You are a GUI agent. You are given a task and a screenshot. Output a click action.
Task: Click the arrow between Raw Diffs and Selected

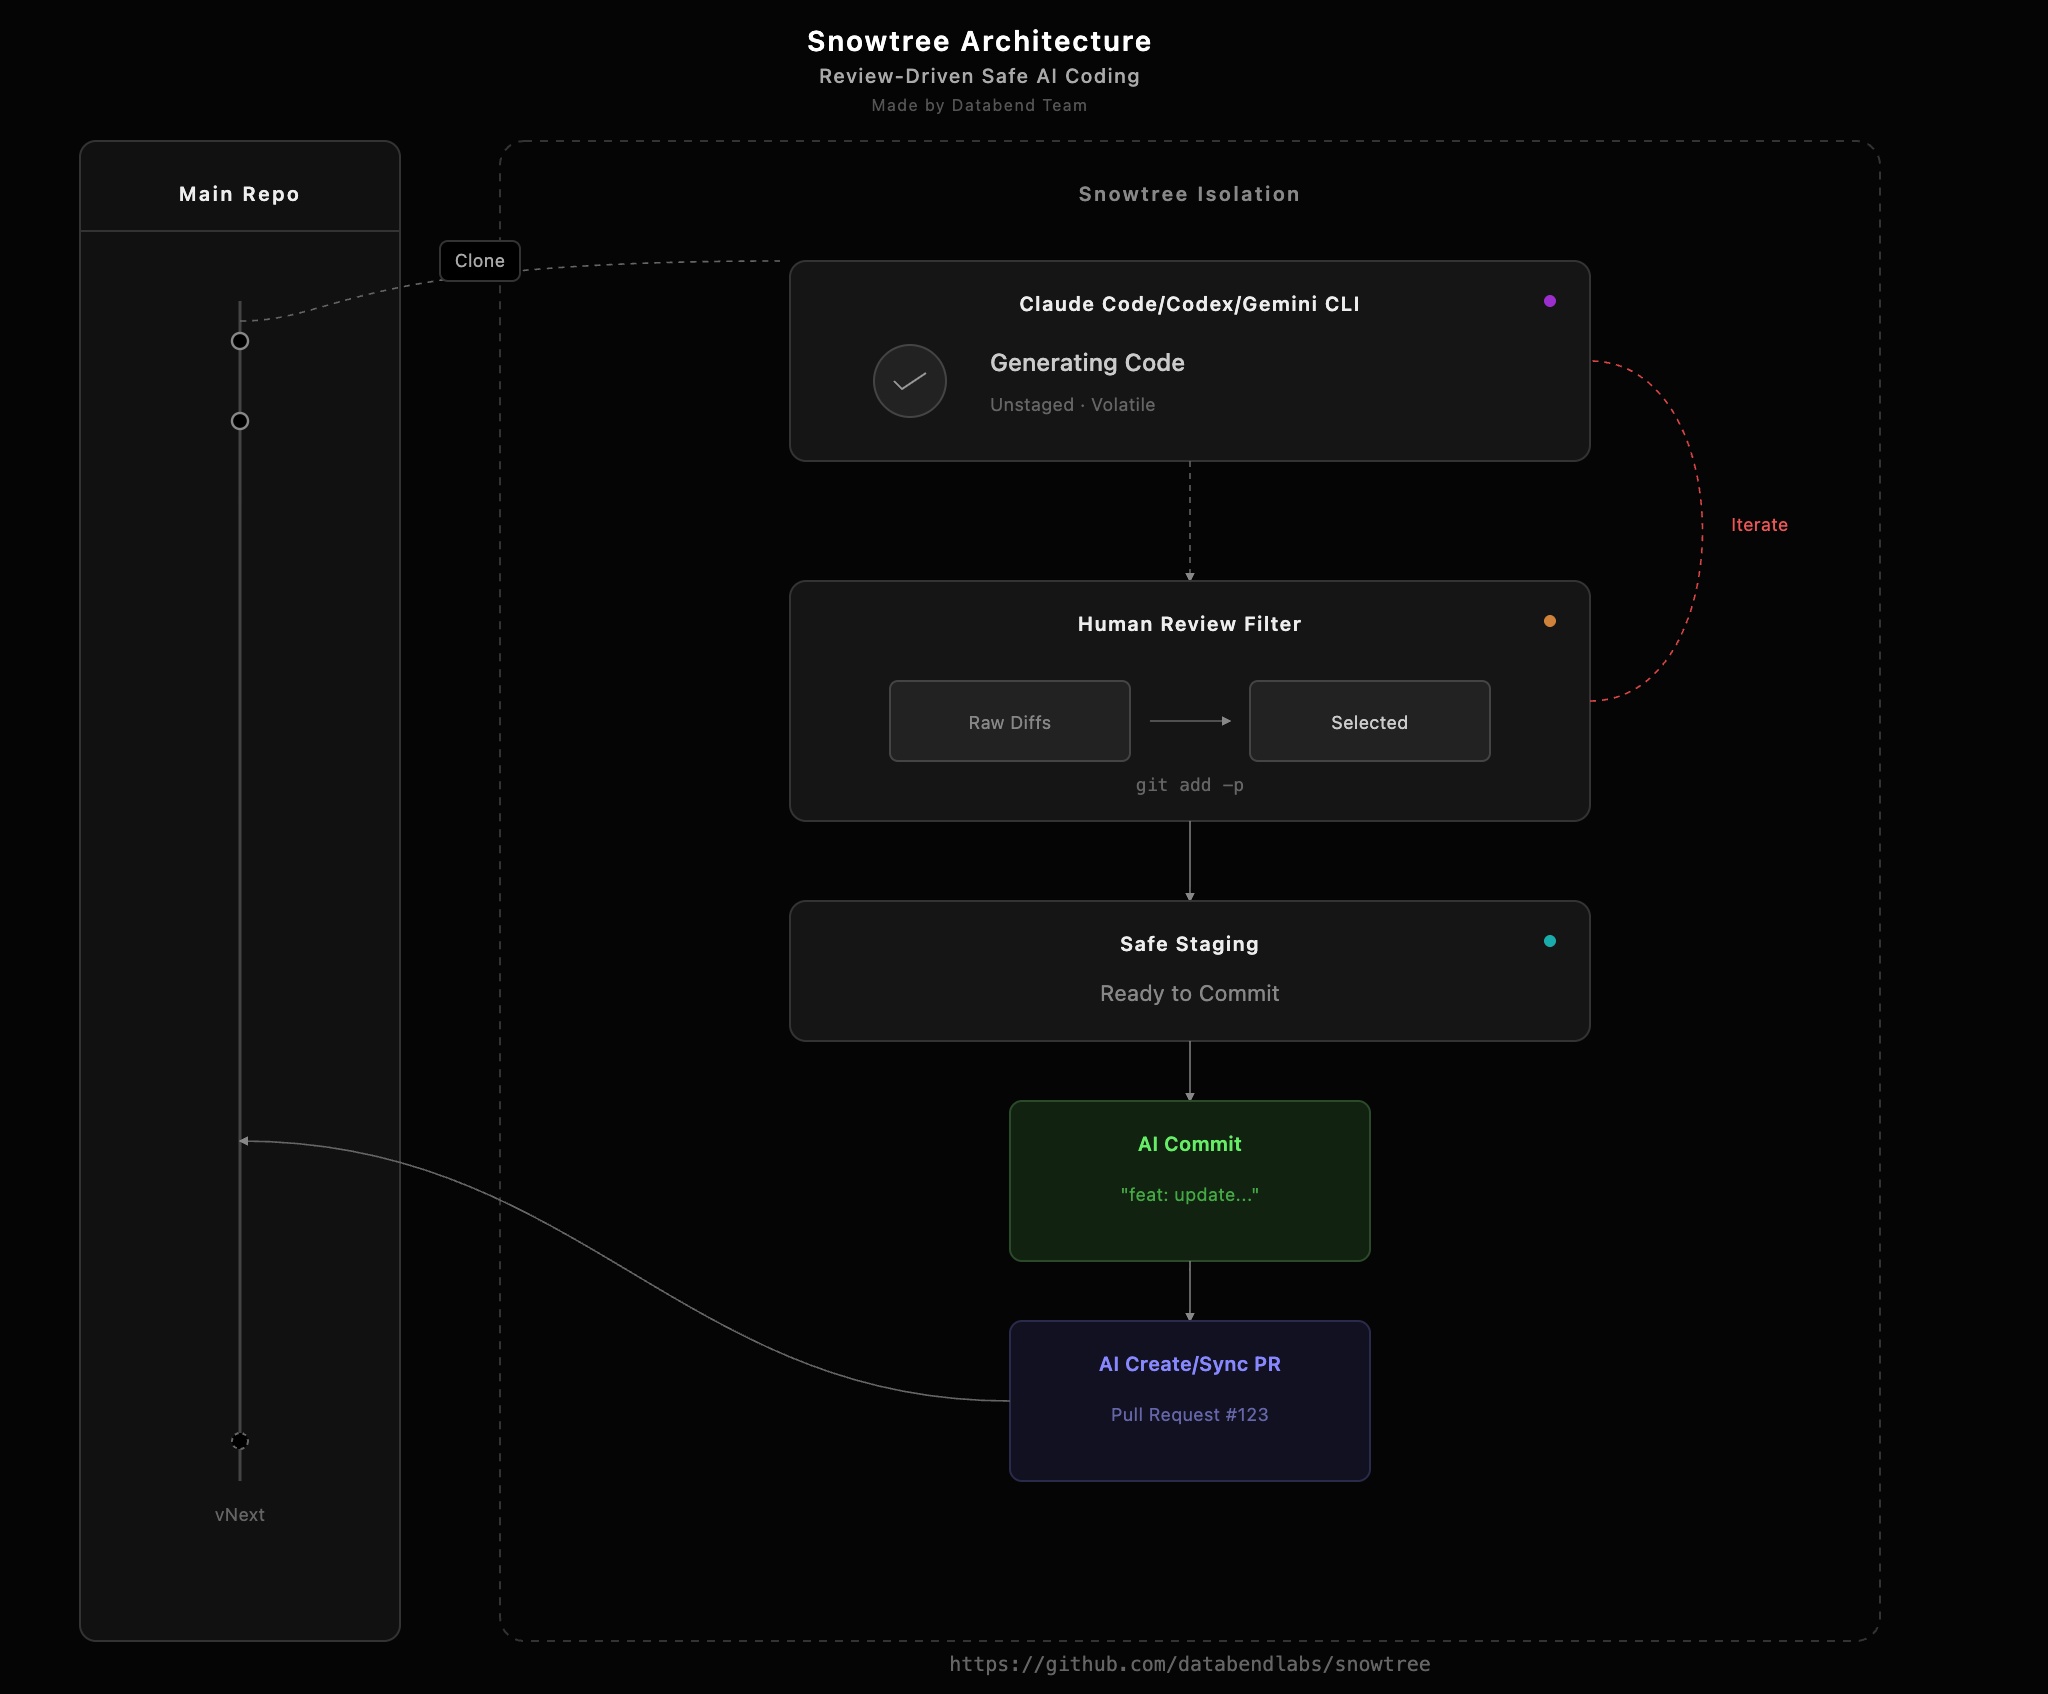tap(1190, 721)
